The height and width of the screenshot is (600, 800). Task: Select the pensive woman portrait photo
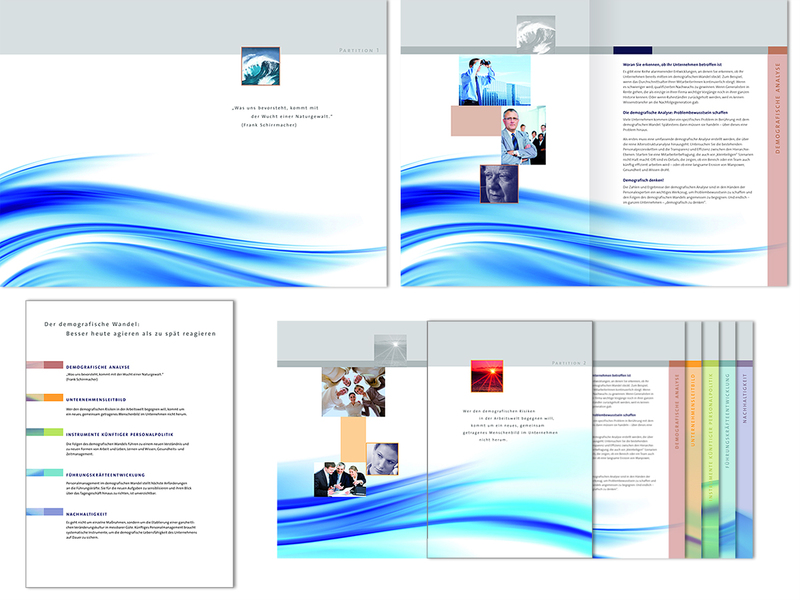point(384,457)
